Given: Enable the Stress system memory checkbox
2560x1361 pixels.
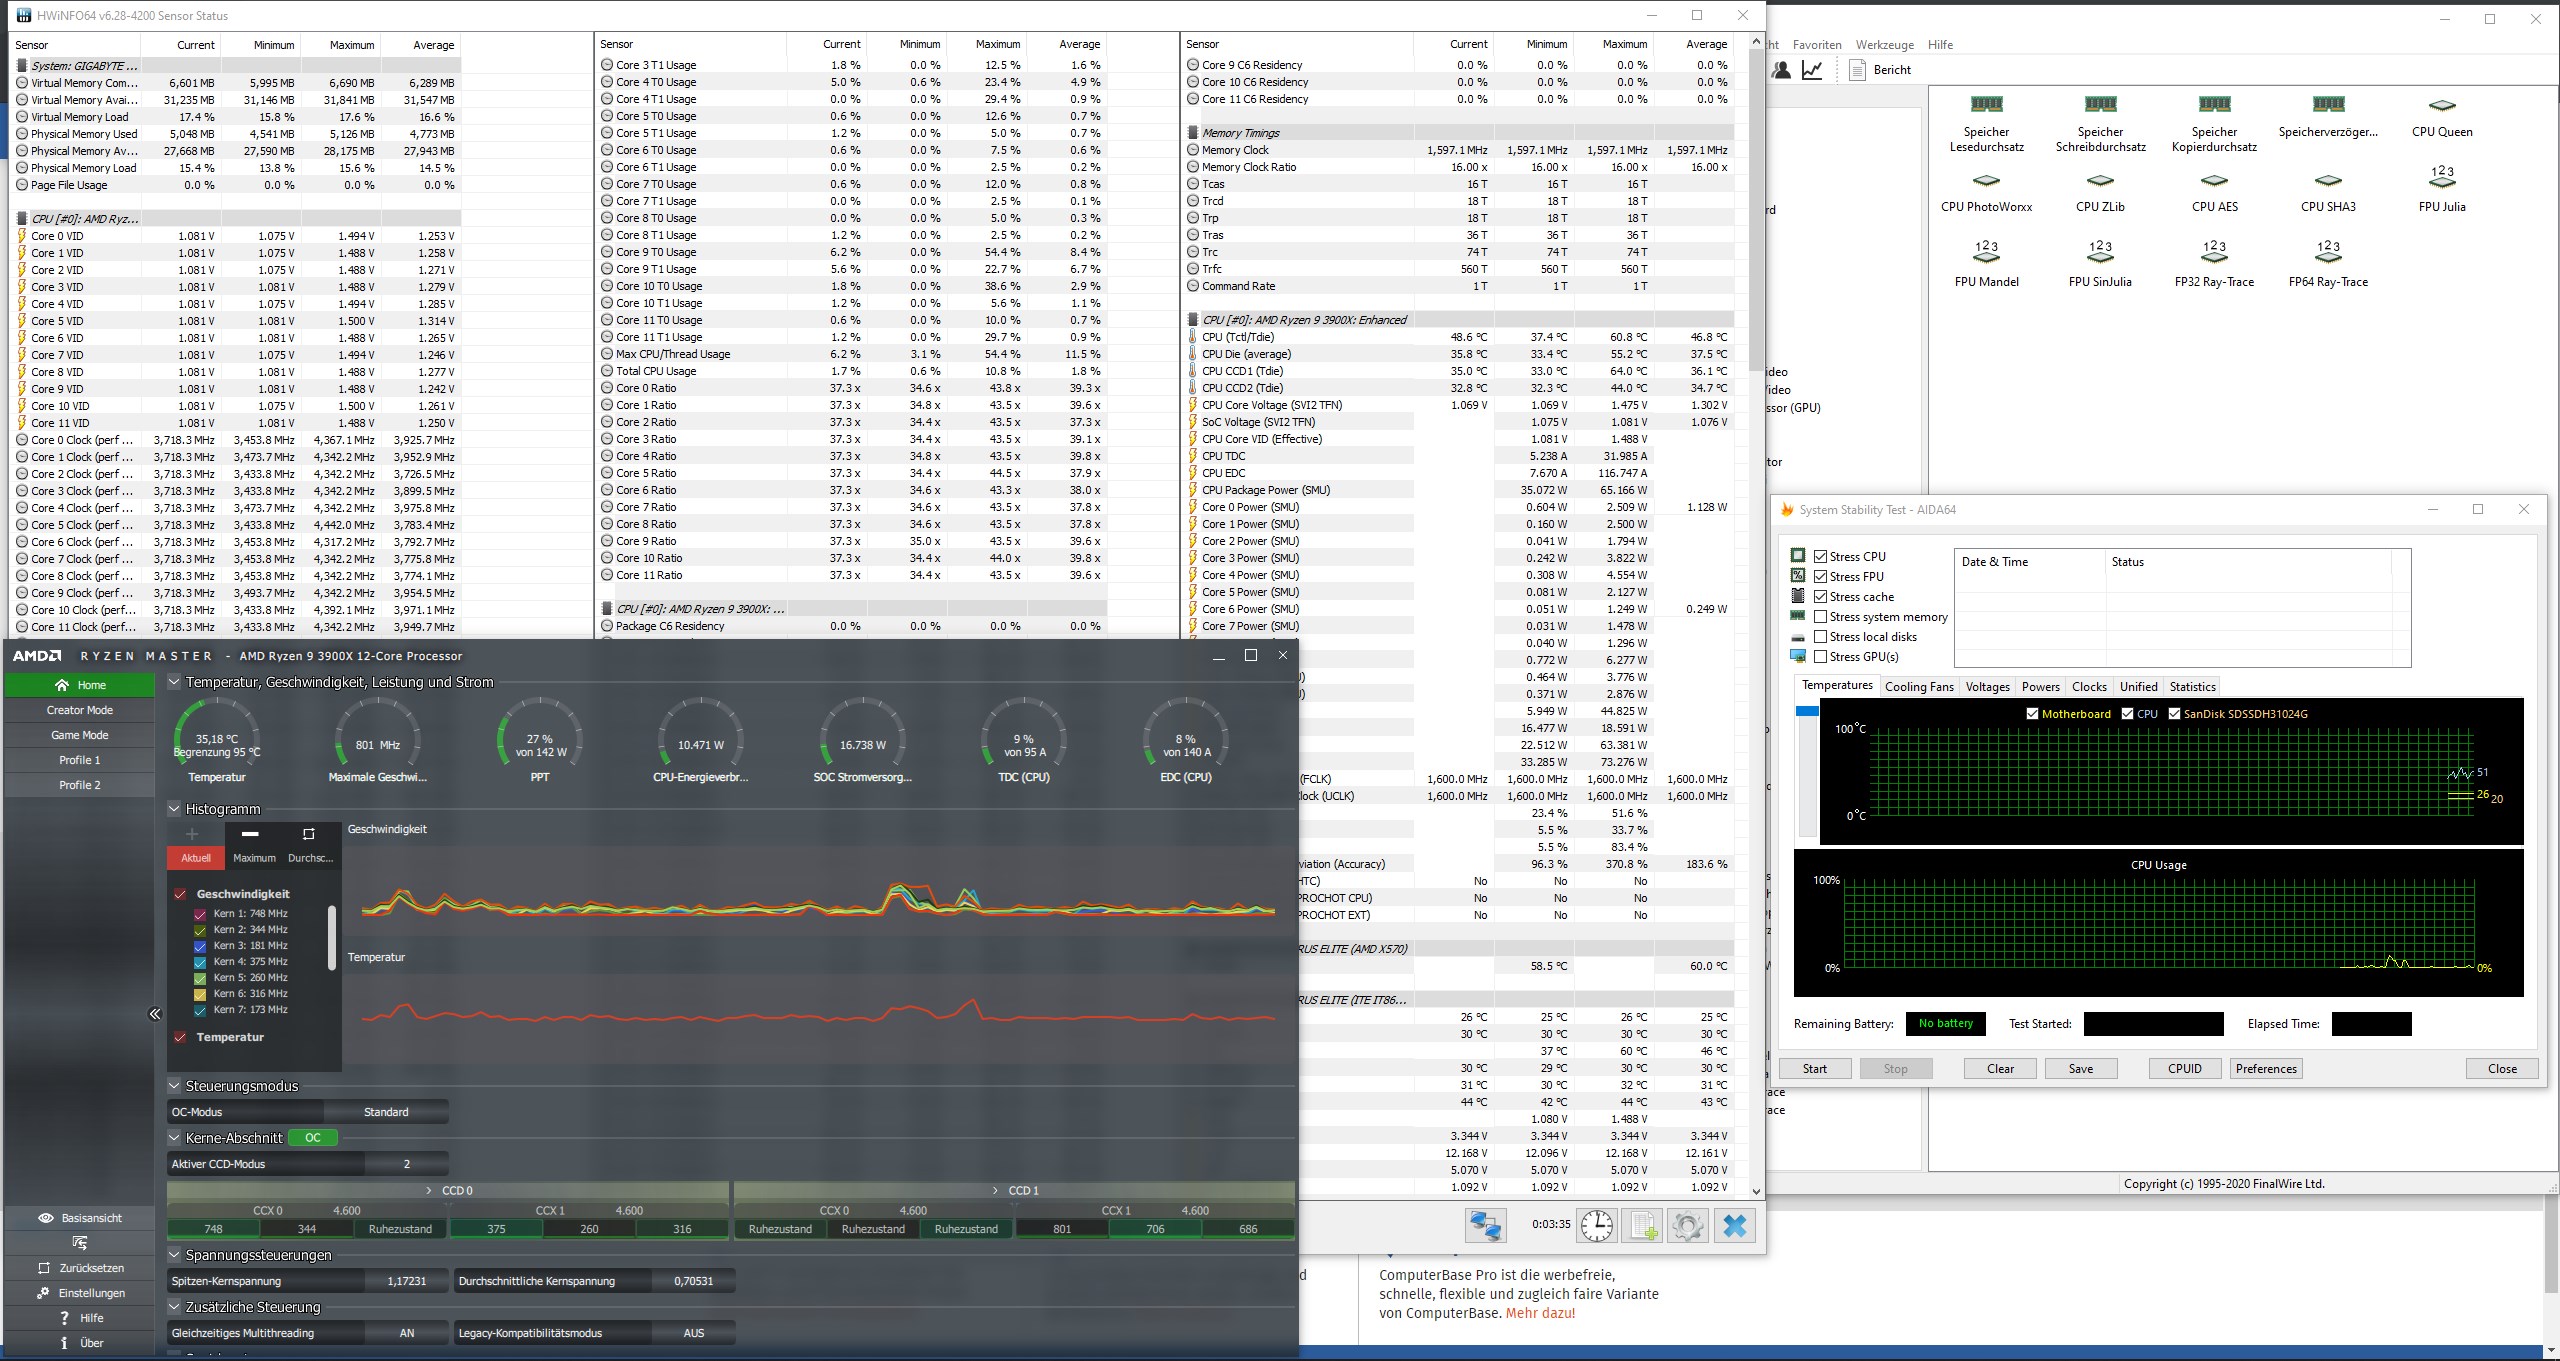Looking at the screenshot, I should click(1820, 617).
